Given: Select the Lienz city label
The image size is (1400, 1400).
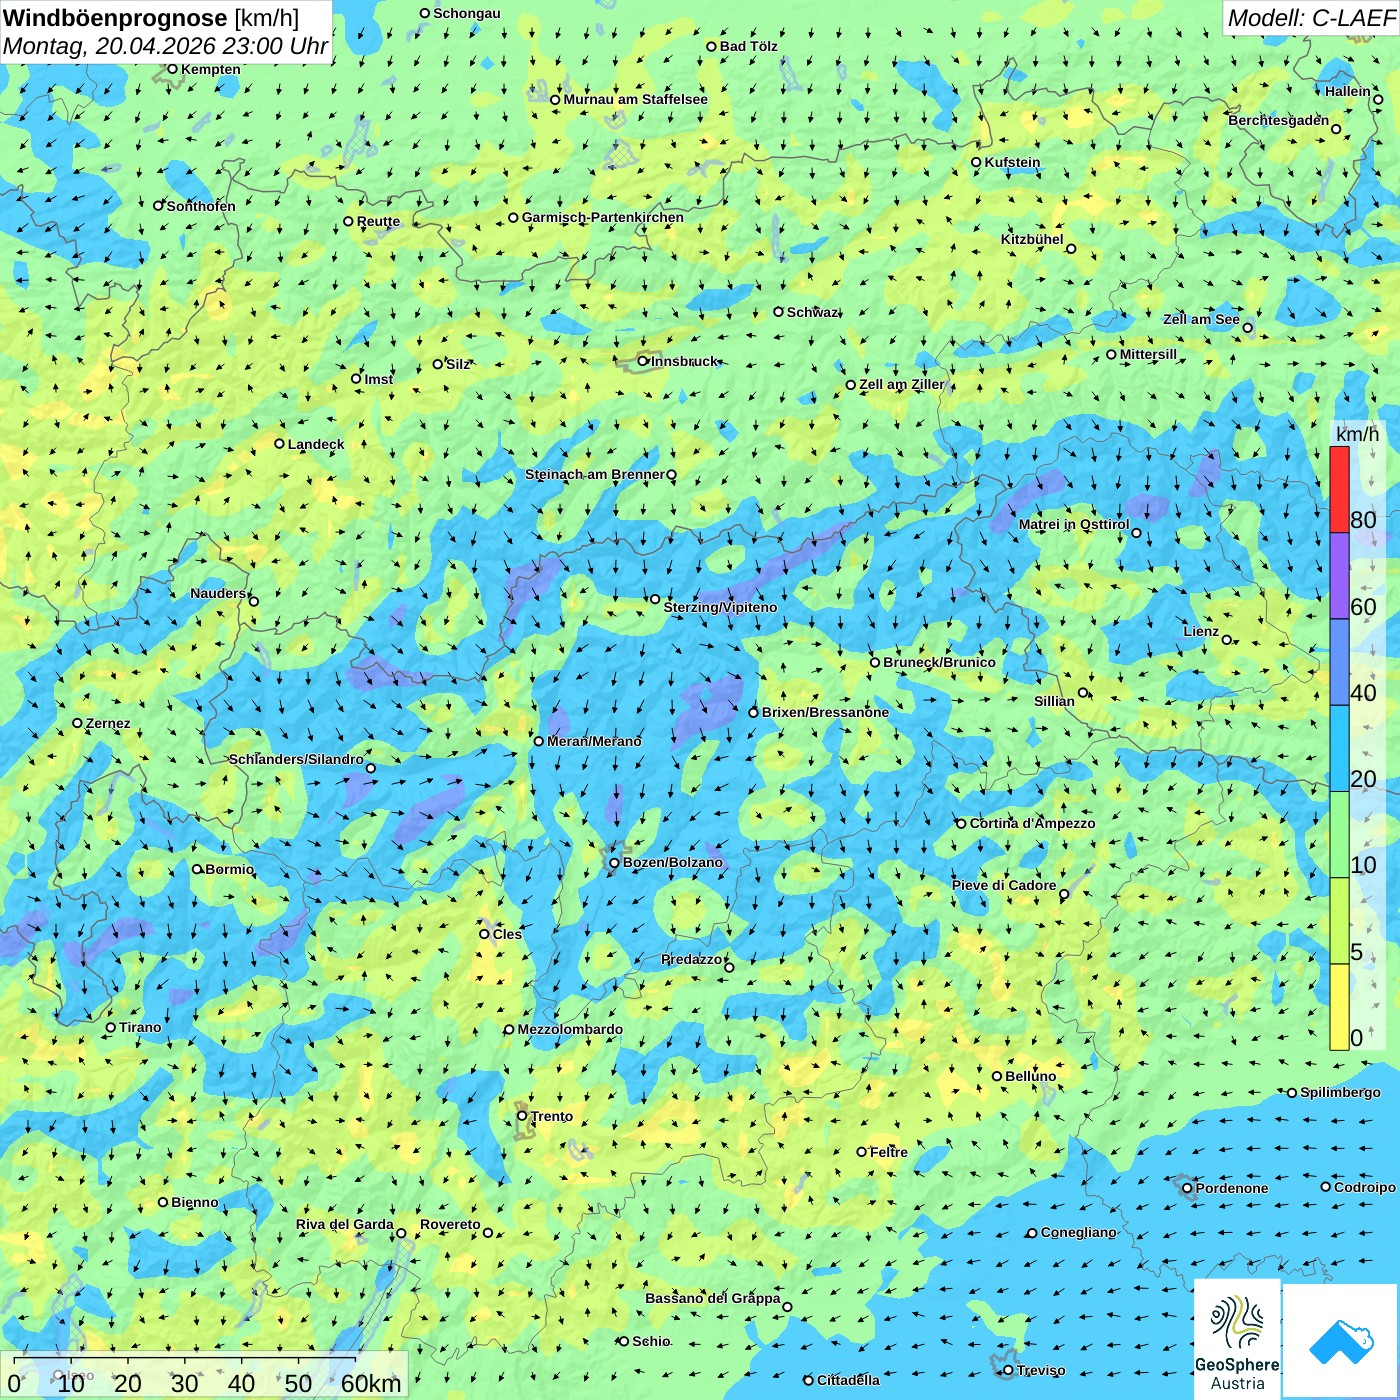Looking at the screenshot, I should [1201, 631].
